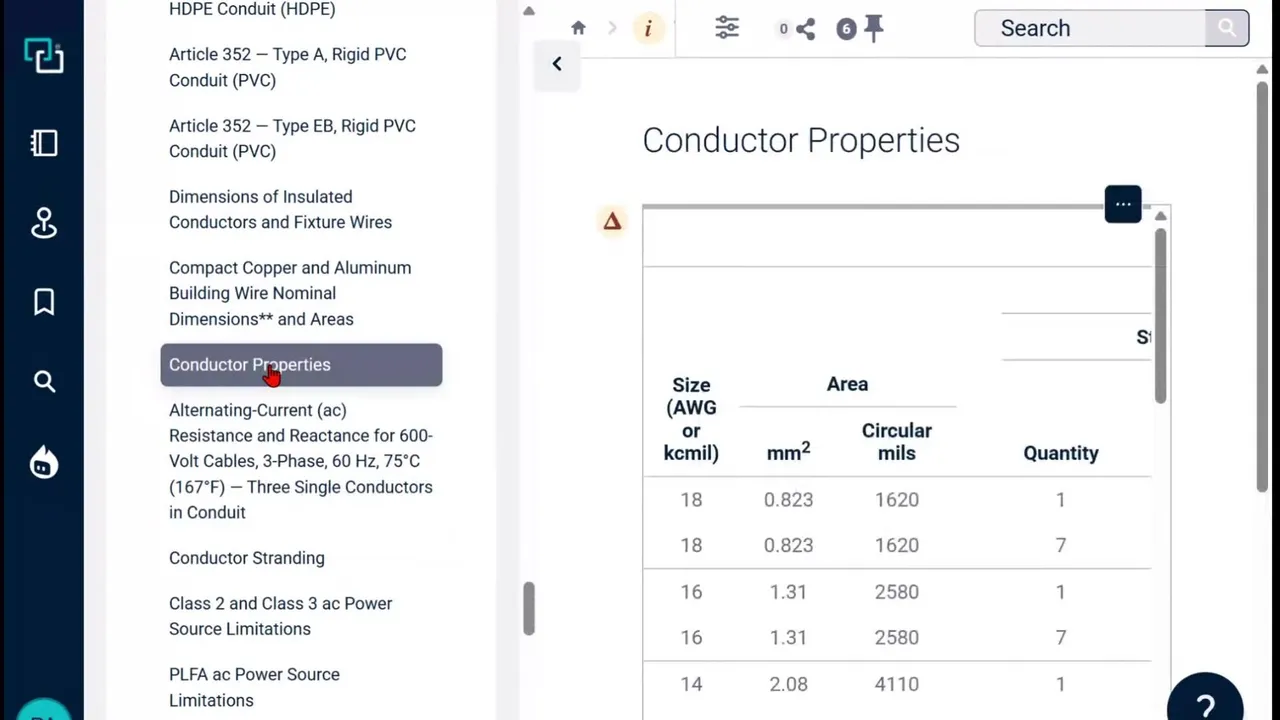1280x720 pixels.
Task: Click the orange triangle change indicator
Action: (612, 221)
